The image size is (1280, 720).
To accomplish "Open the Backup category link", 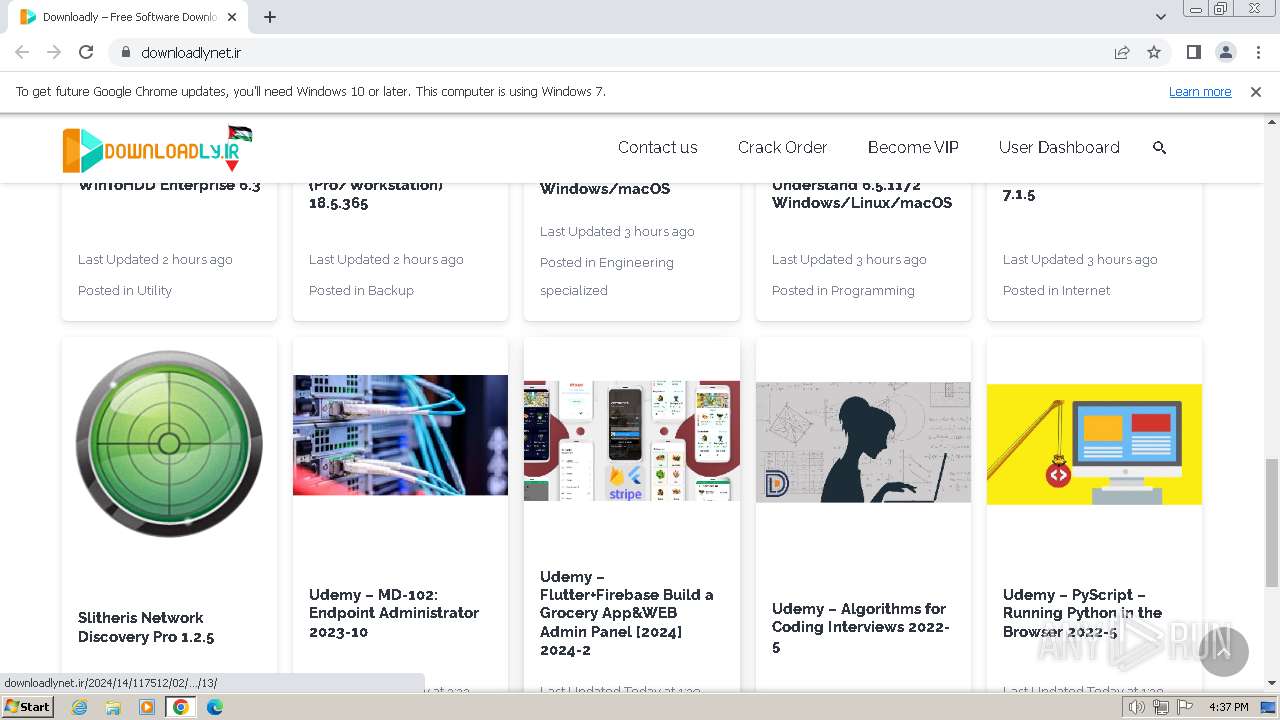I will click(390, 290).
